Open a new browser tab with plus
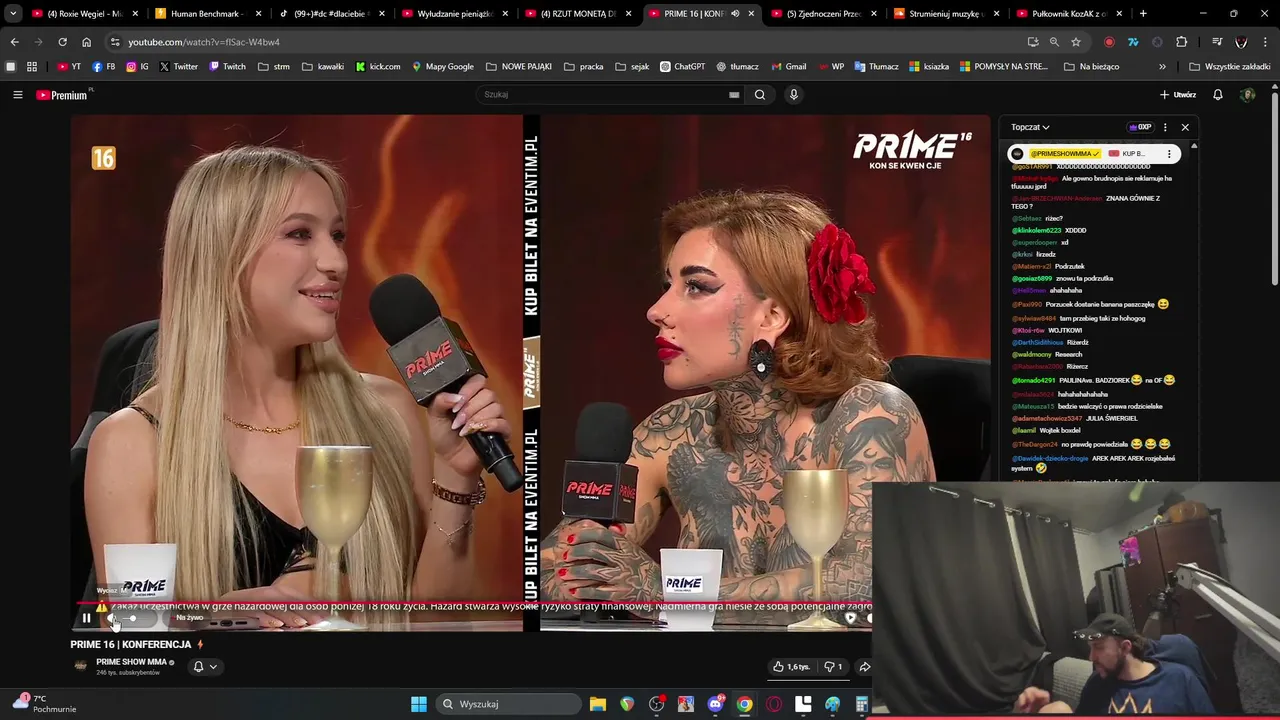Viewport: 1280px width, 720px height. [1143, 14]
